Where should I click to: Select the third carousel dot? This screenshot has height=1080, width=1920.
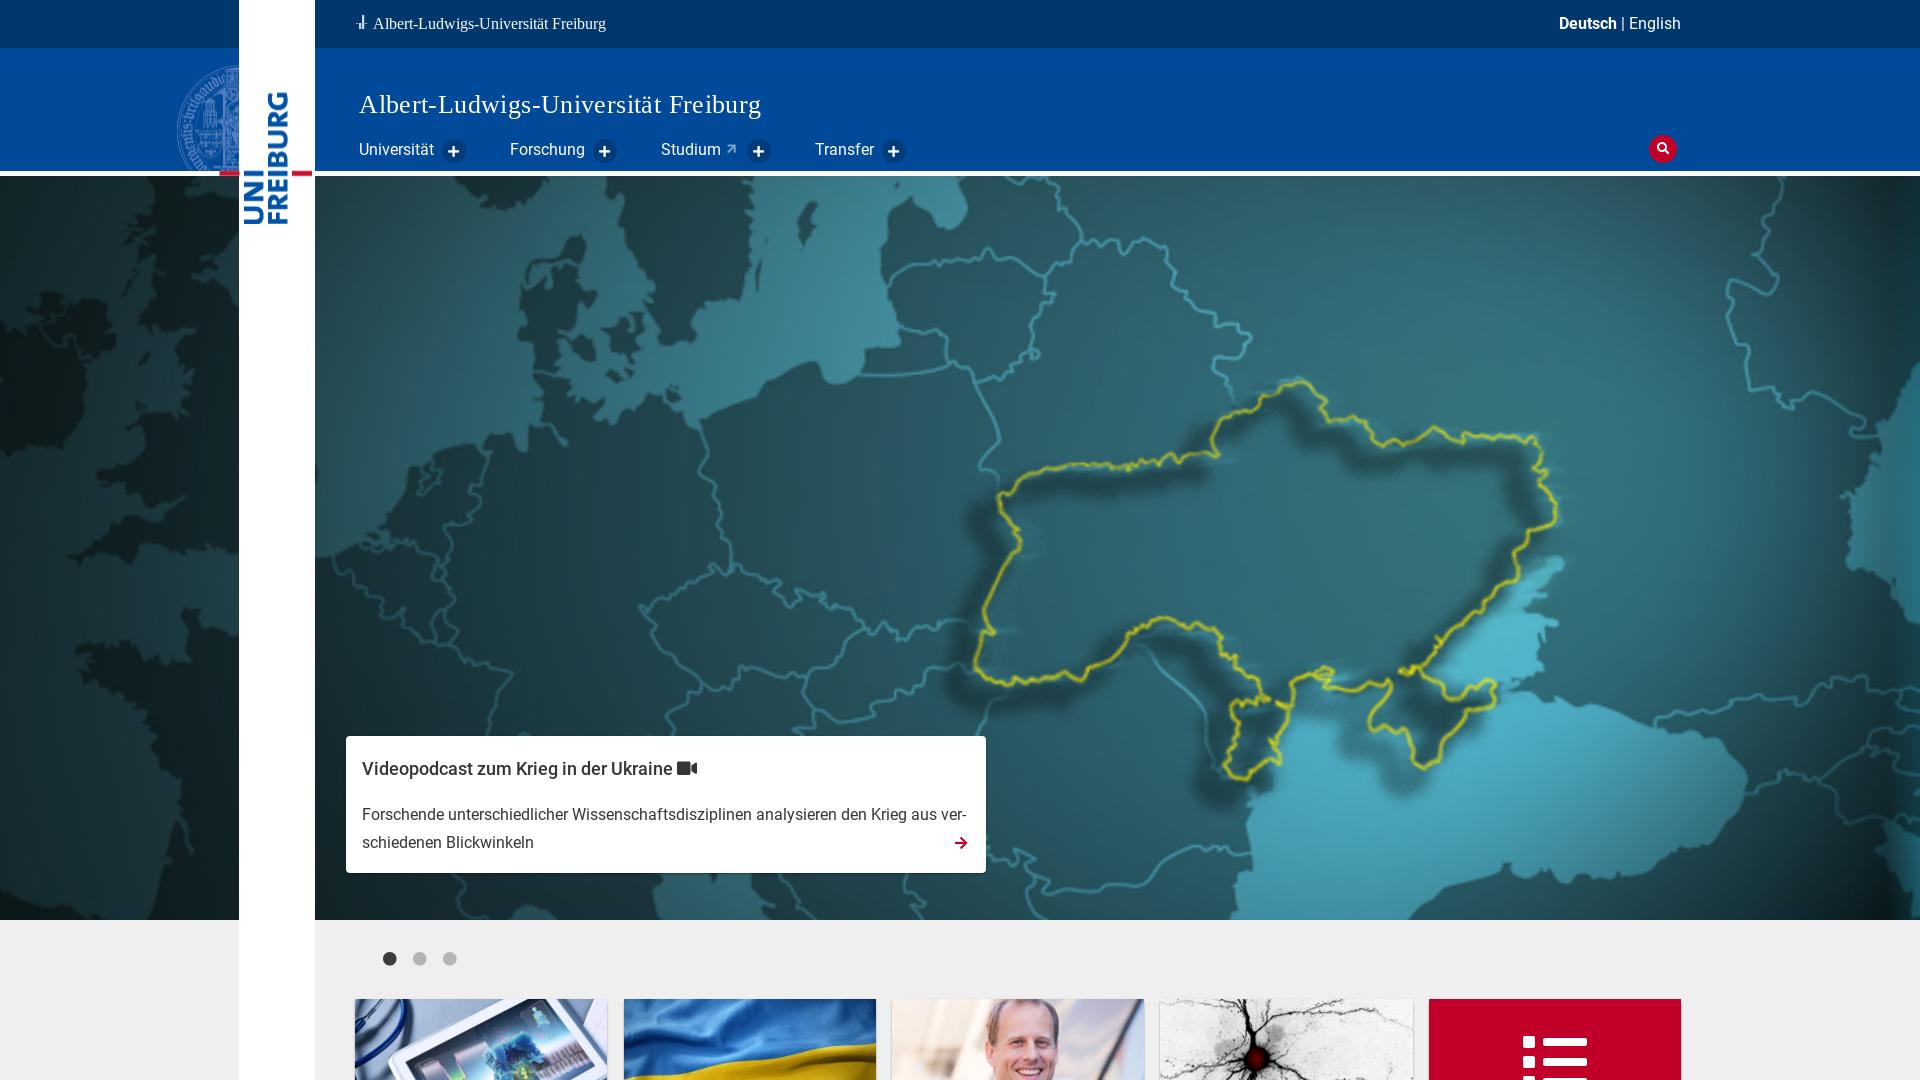[449, 958]
